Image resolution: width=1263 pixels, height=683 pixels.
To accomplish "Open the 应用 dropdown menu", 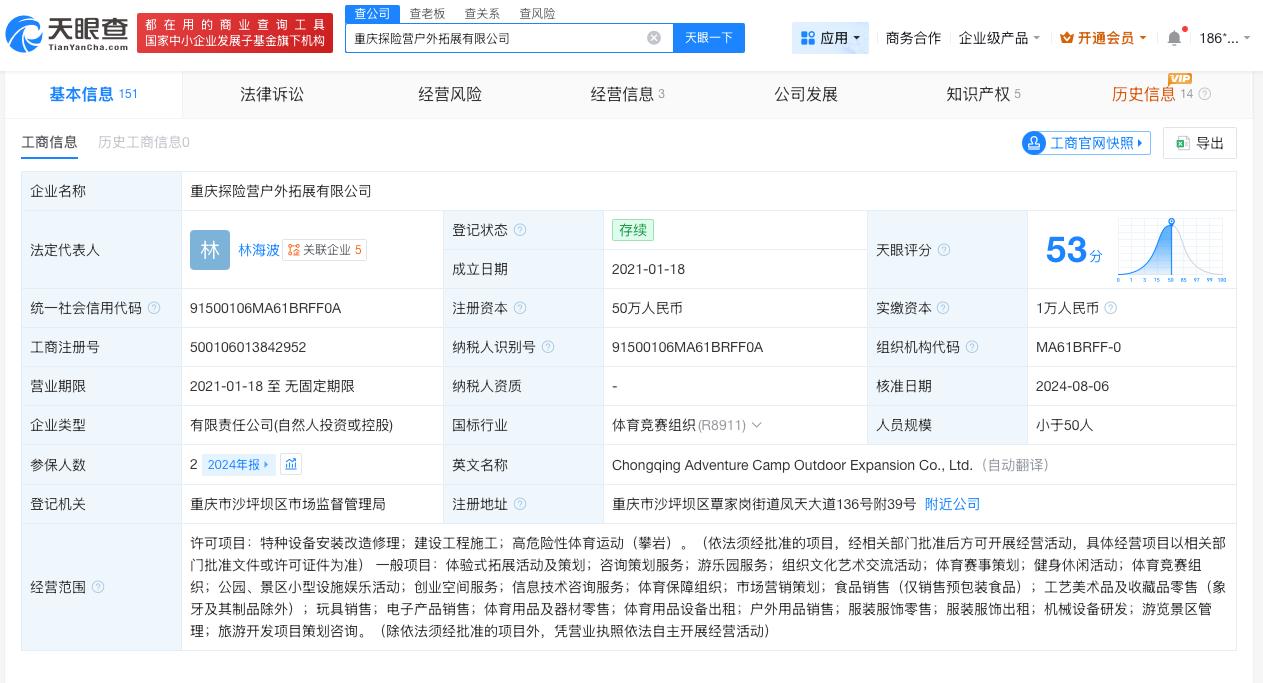I will 830,38.
